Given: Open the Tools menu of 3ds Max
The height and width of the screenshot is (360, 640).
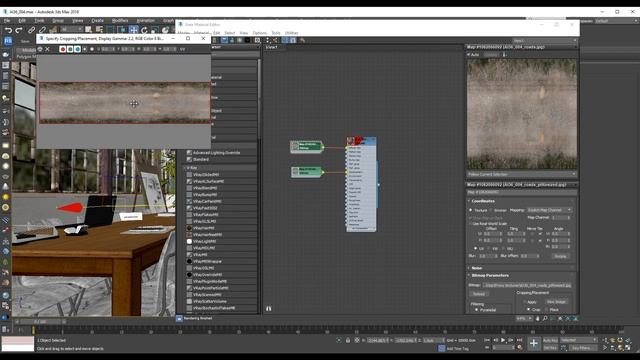Looking at the screenshot, I should click(x=39, y=20).
